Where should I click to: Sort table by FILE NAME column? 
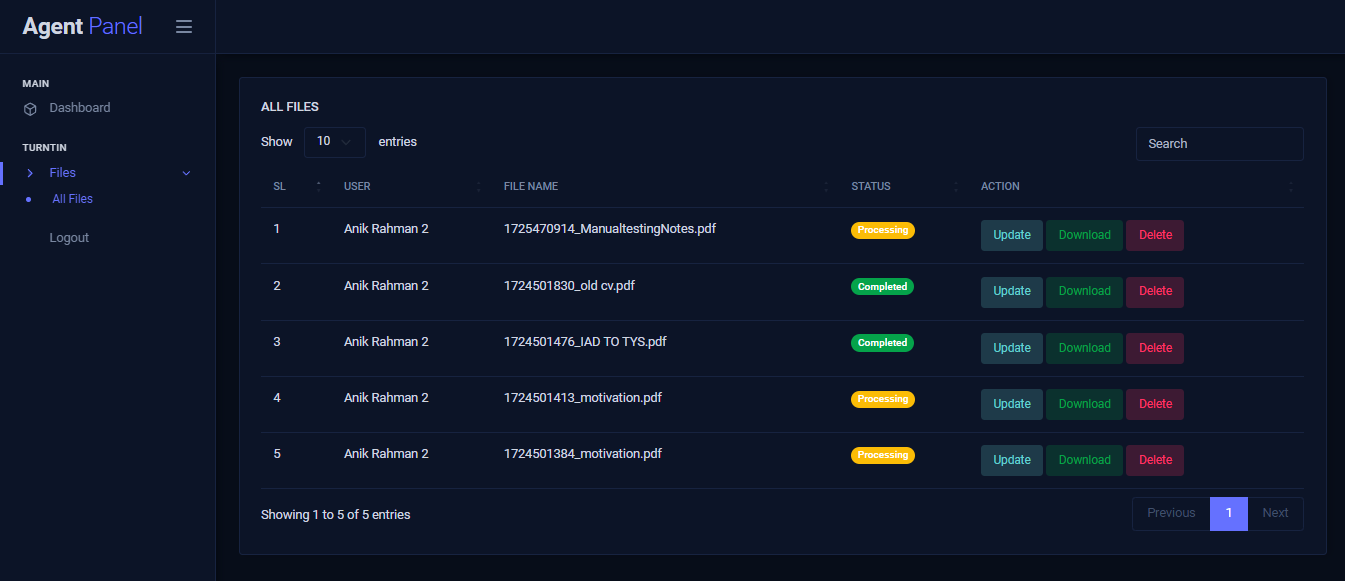click(x=665, y=186)
